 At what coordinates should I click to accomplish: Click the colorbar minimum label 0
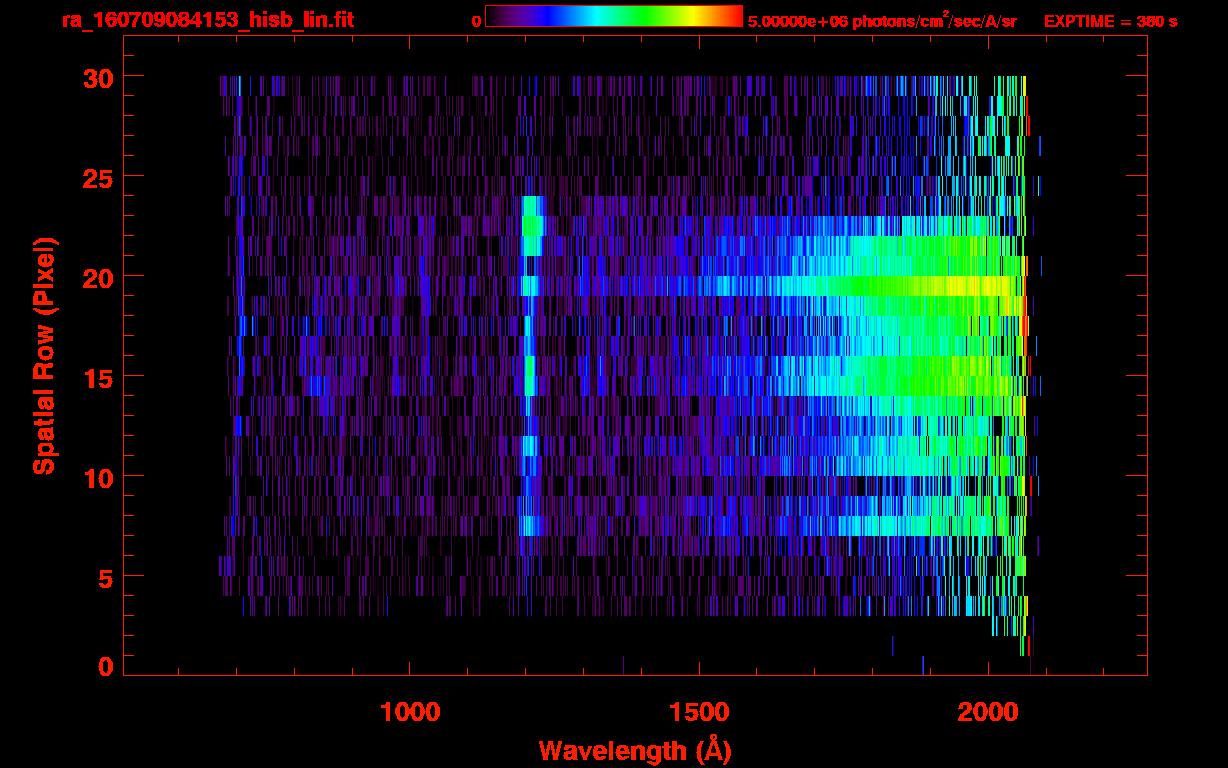[x=476, y=21]
